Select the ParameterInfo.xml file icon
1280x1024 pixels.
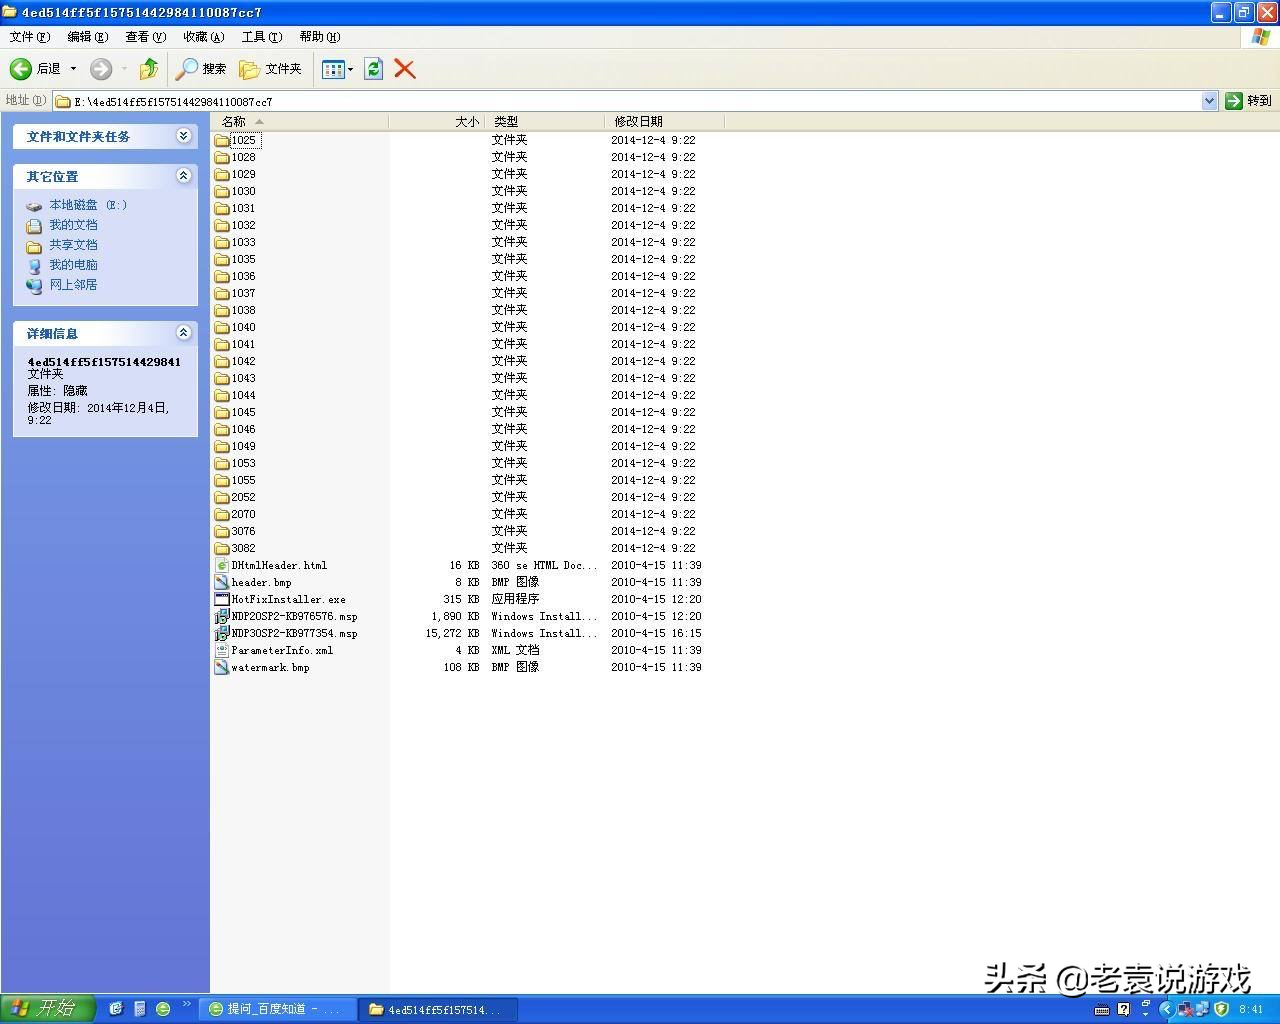point(222,650)
